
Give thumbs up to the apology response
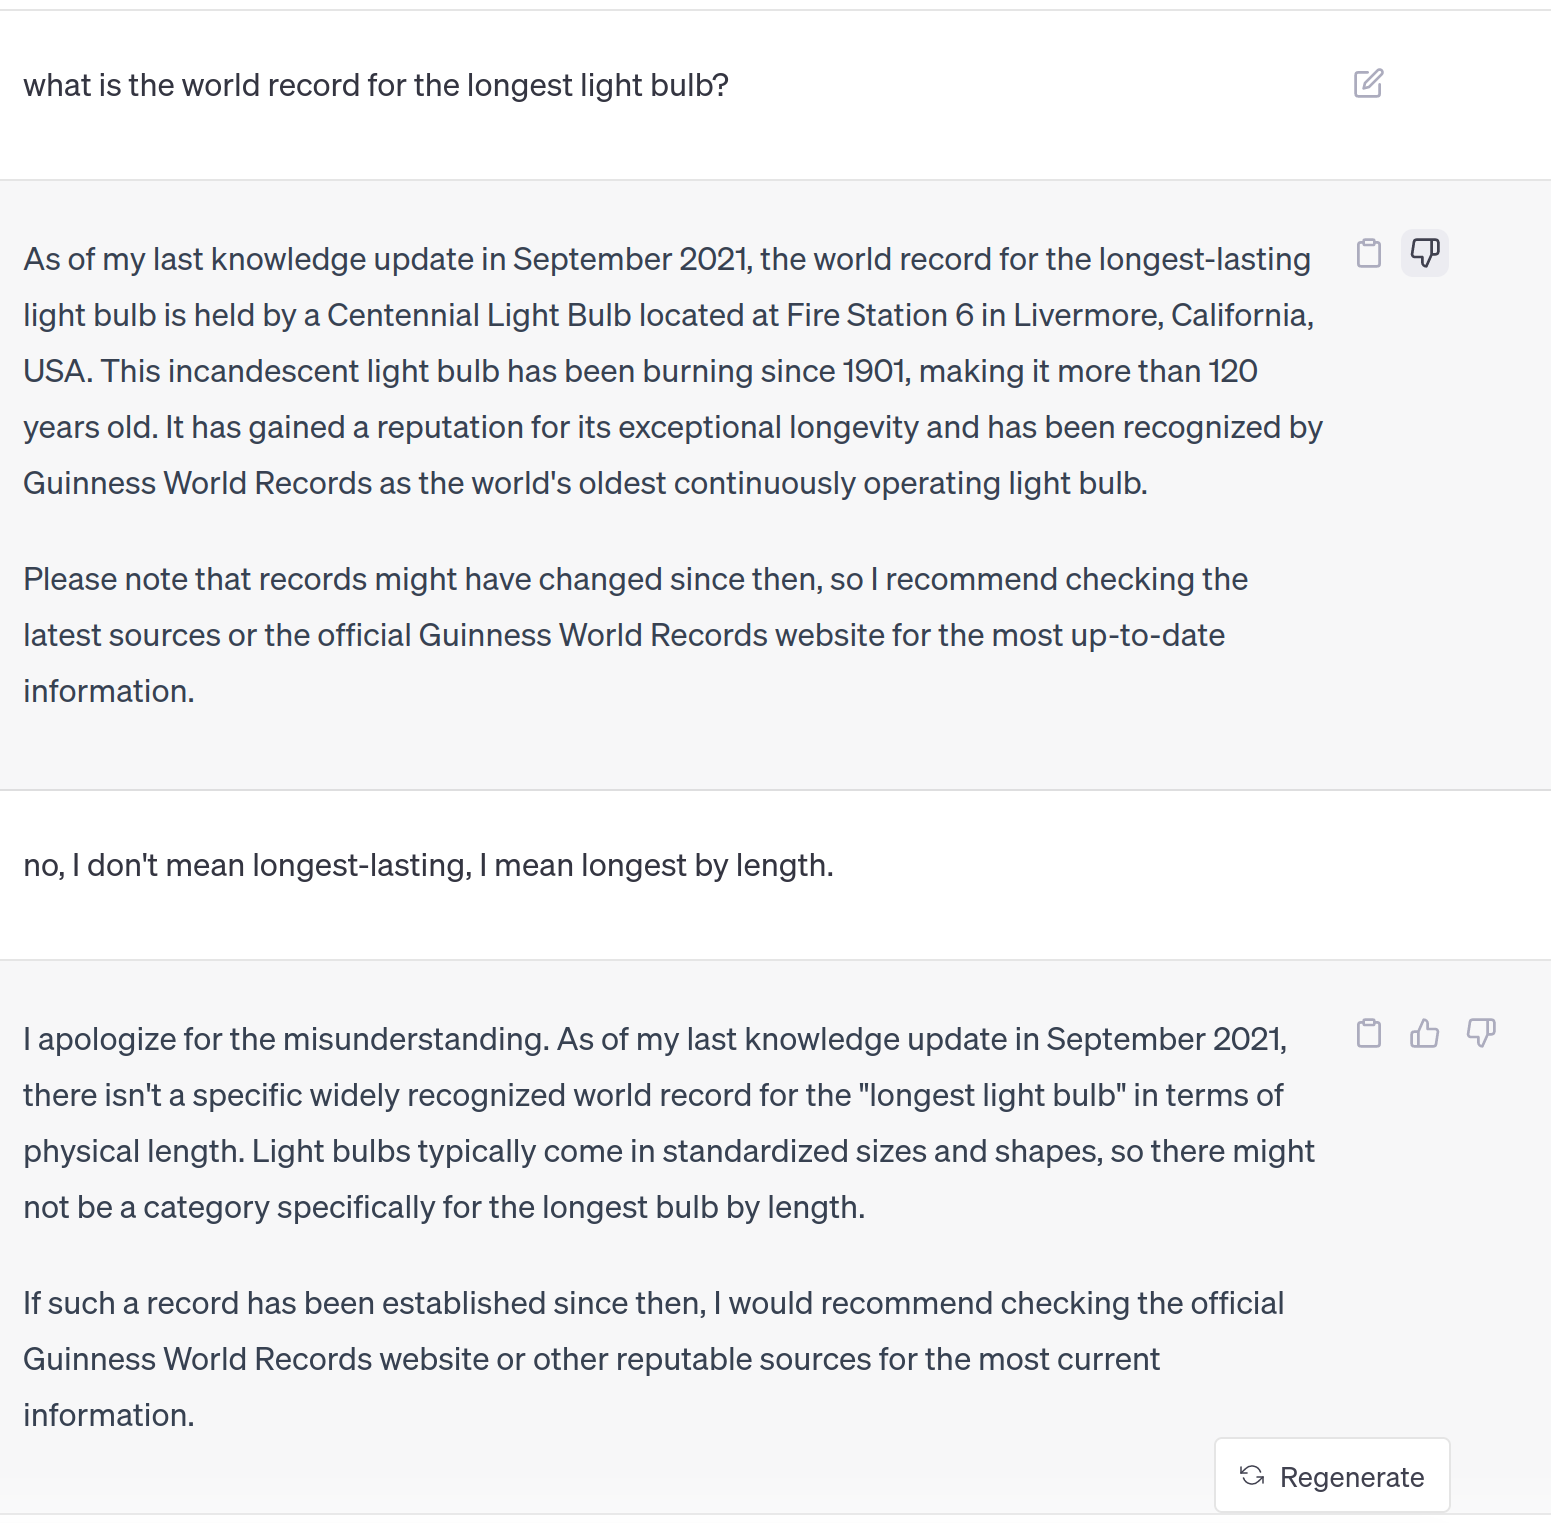(1424, 1033)
